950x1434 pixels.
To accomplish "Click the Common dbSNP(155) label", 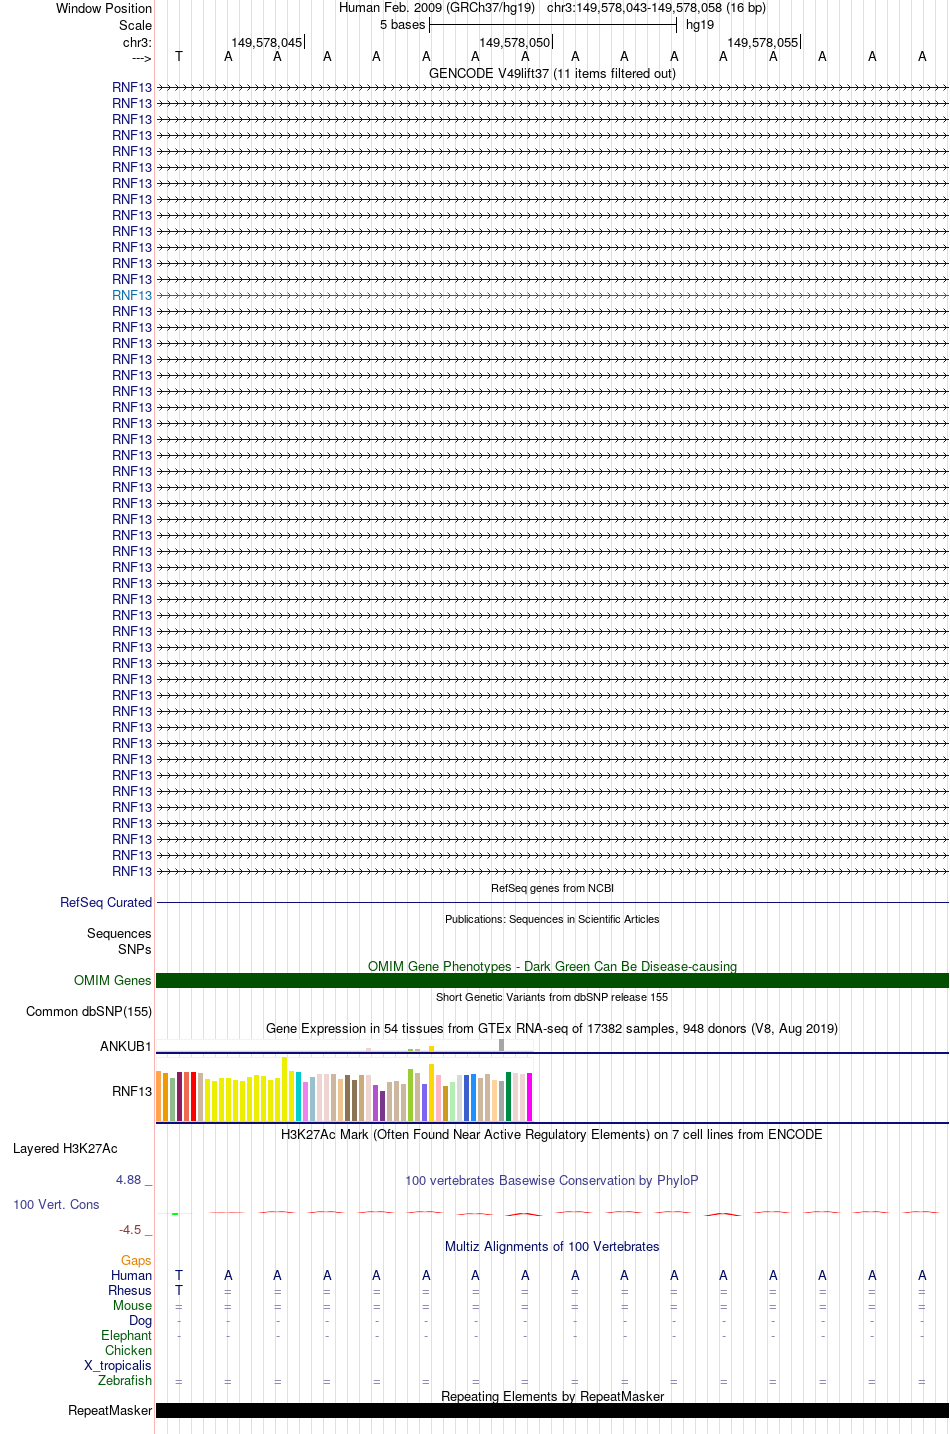I will [89, 1011].
